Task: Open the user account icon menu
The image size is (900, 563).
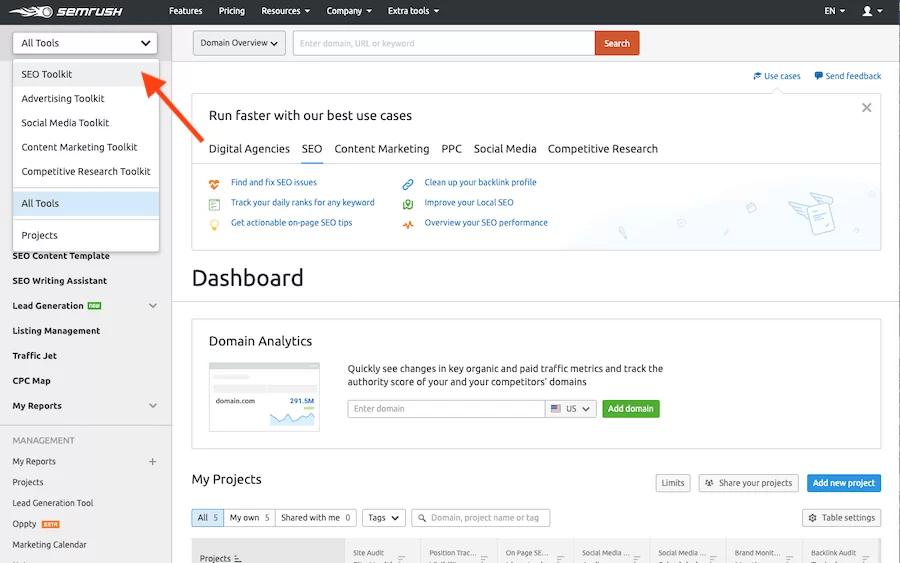Action: tap(872, 11)
